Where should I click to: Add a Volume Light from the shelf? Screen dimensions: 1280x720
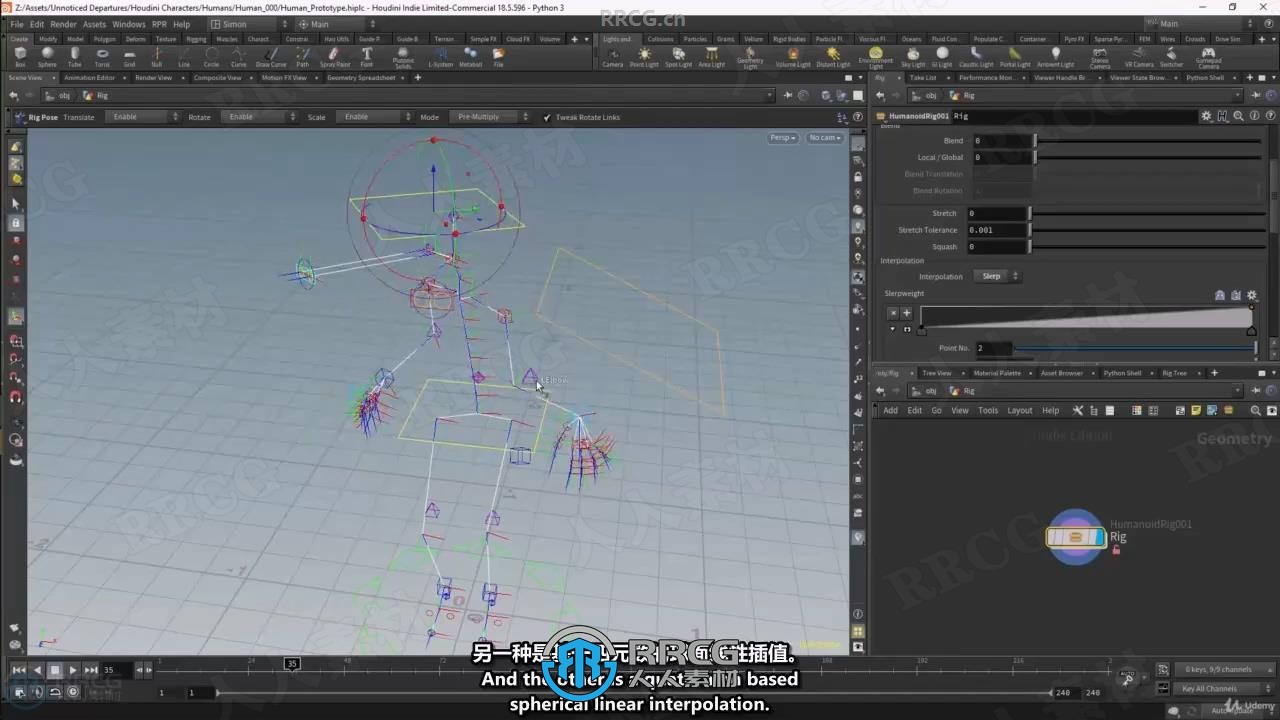click(x=793, y=57)
